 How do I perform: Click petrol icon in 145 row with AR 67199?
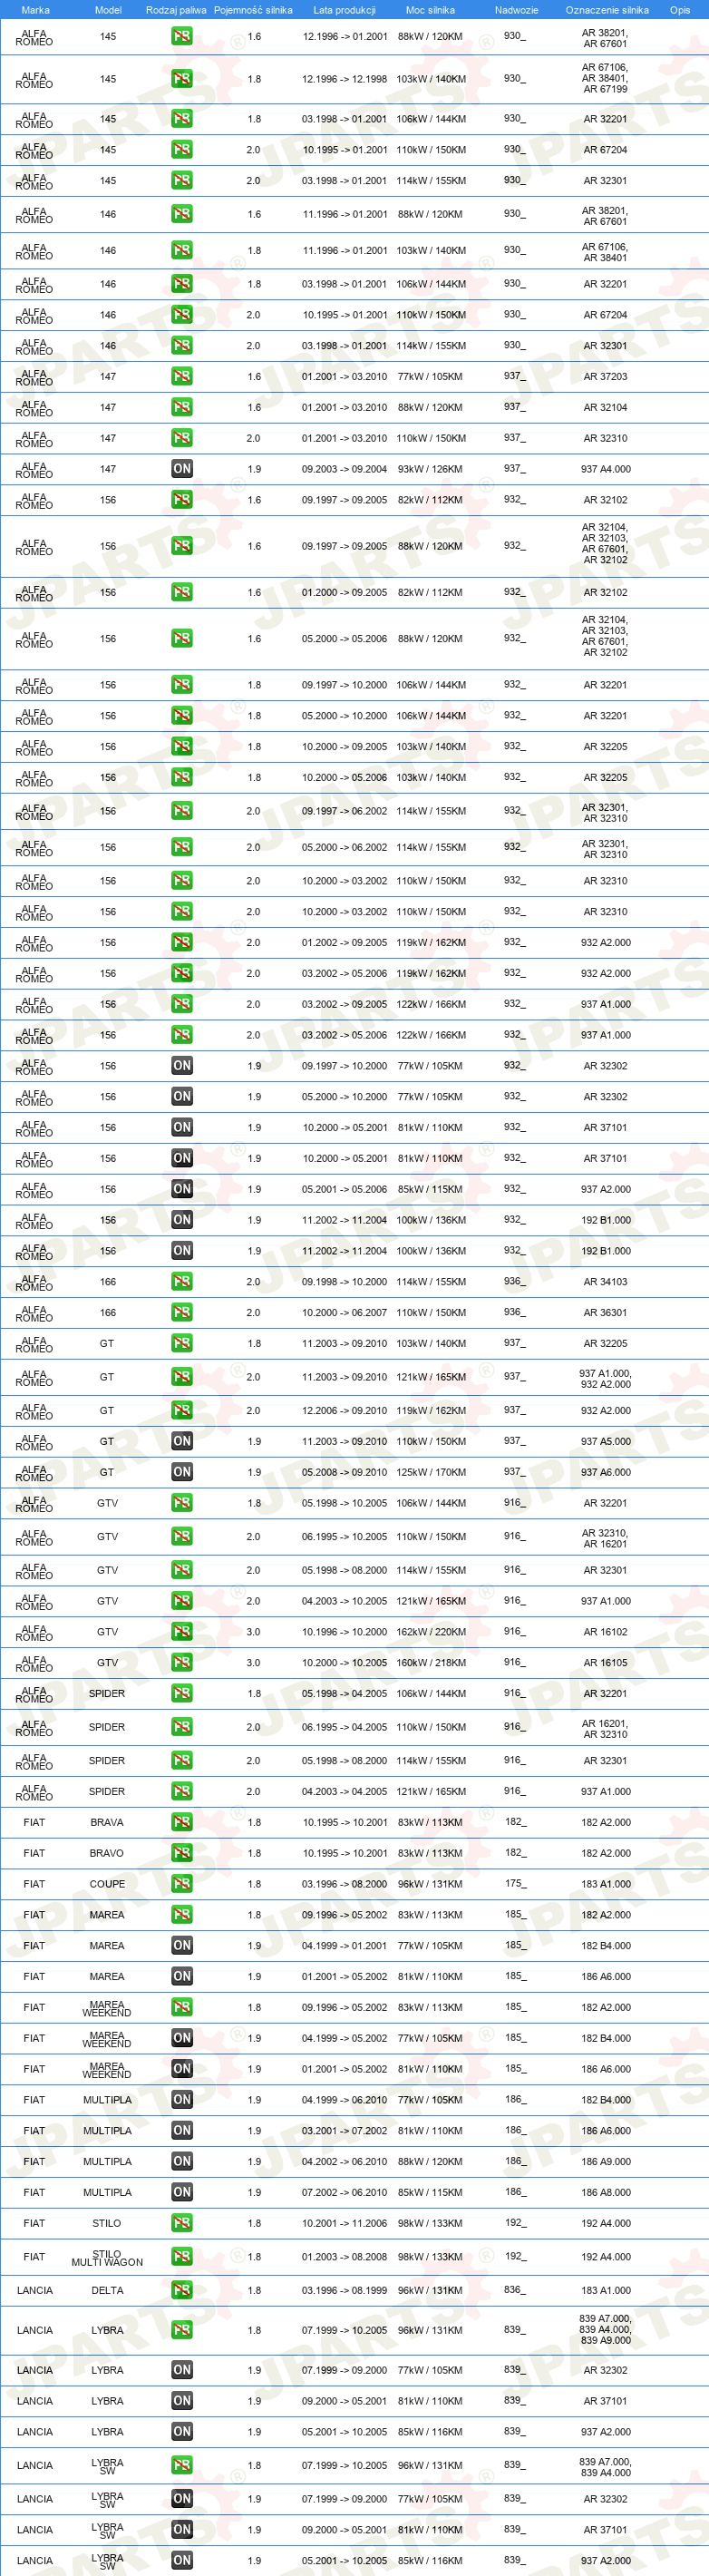pos(181,78)
